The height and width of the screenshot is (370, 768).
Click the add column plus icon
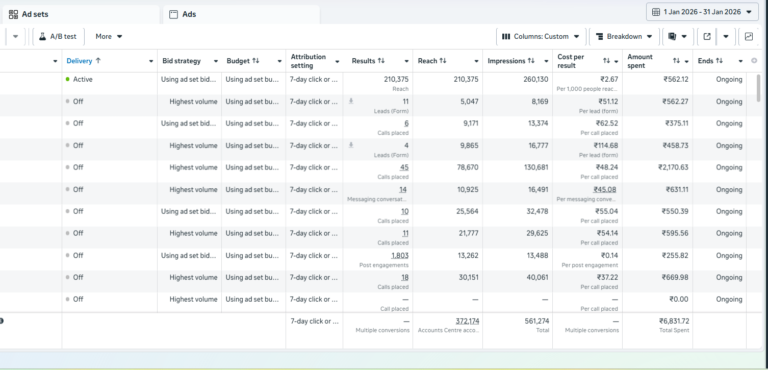pos(754,61)
